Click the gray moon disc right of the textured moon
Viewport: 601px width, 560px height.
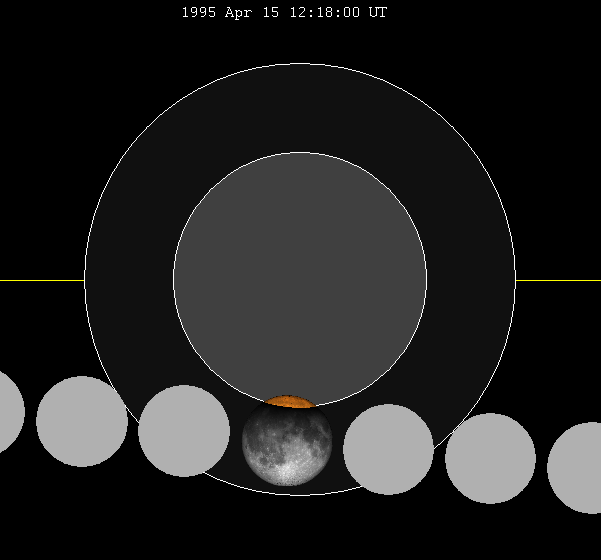pos(388,449)
